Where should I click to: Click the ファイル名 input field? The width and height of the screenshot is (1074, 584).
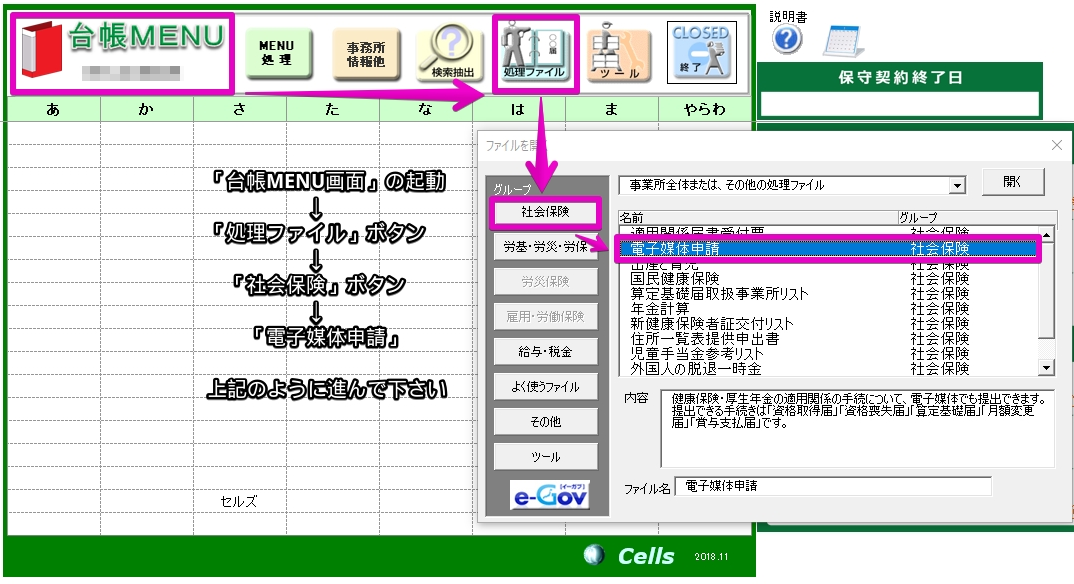(x=833, y=487)
